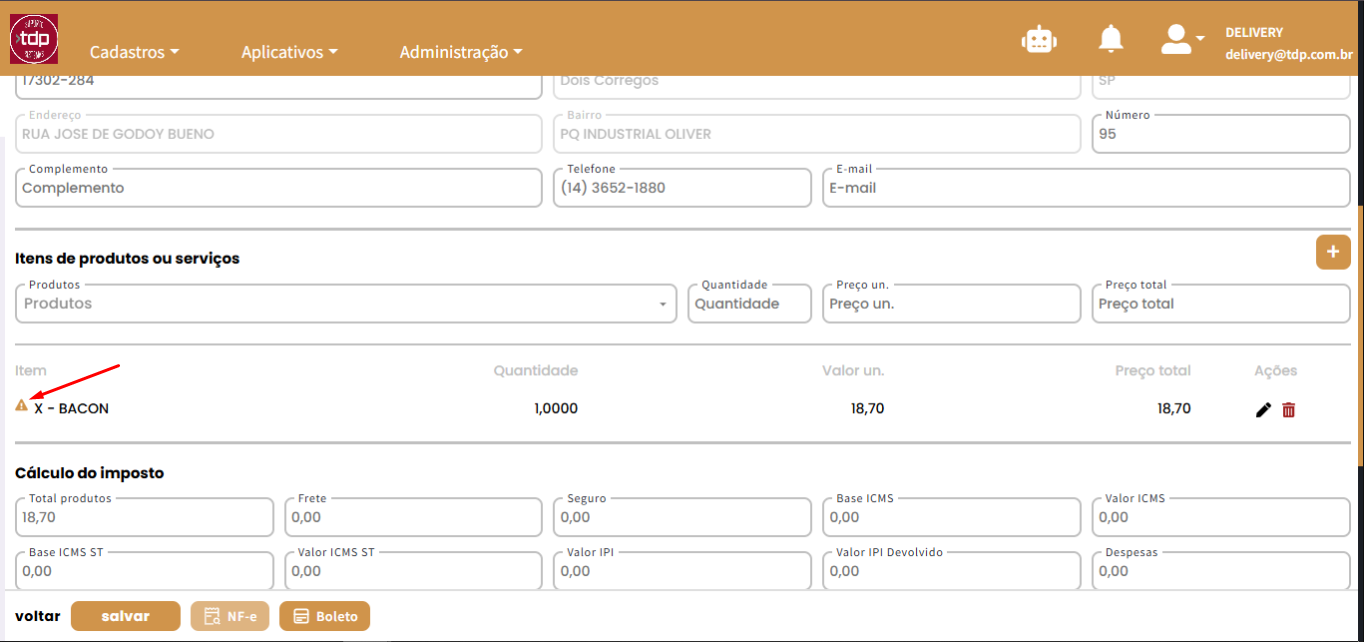Open the robot assistant icon
Viewport: 1364px width, 642px height.
click(x=1039, y=39)
